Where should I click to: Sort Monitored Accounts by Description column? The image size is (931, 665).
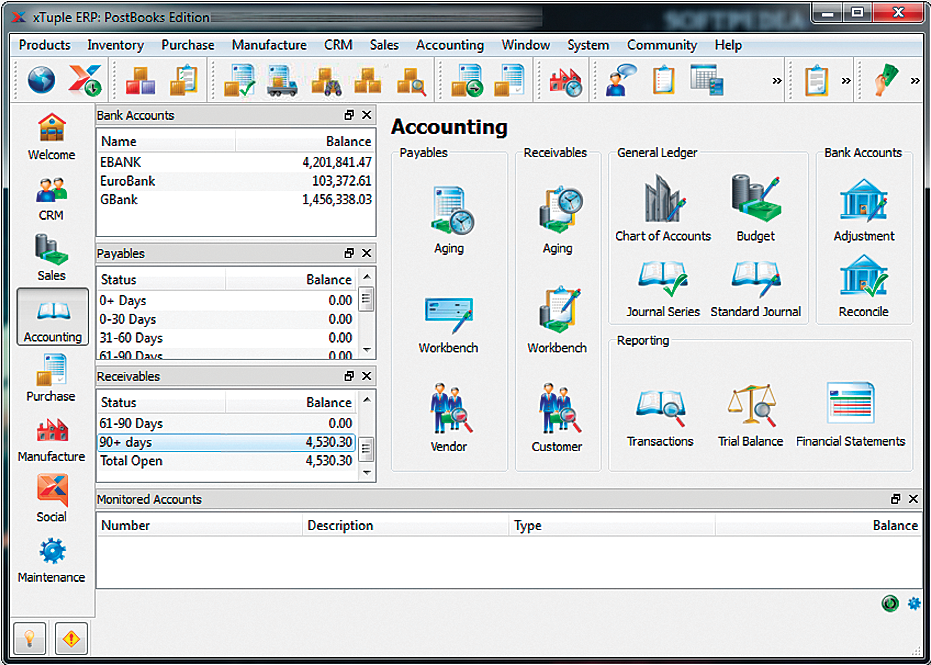click(x=405, y=525)
